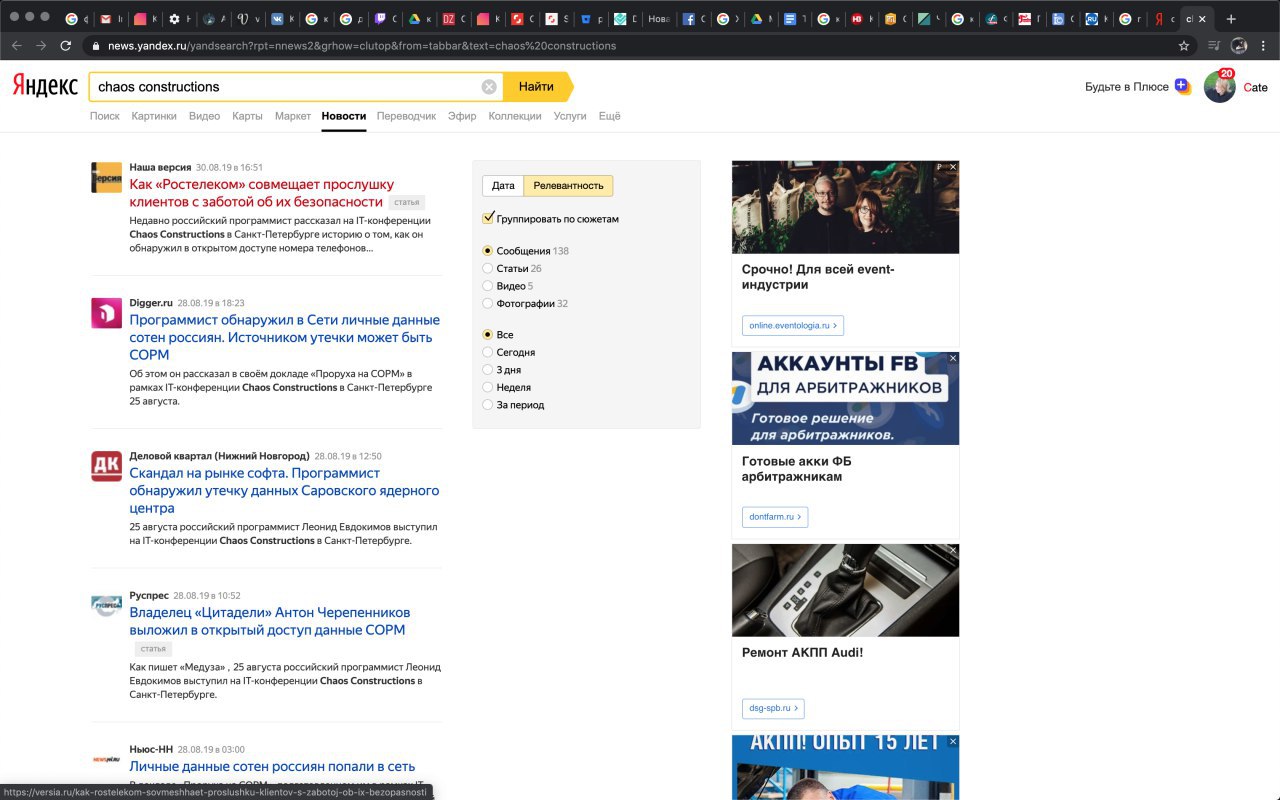Viewport: 1280px width, 800px height.
Task: Bookmark this page with the star icon
Action: pyautogui.click(x=1184, y=46)
